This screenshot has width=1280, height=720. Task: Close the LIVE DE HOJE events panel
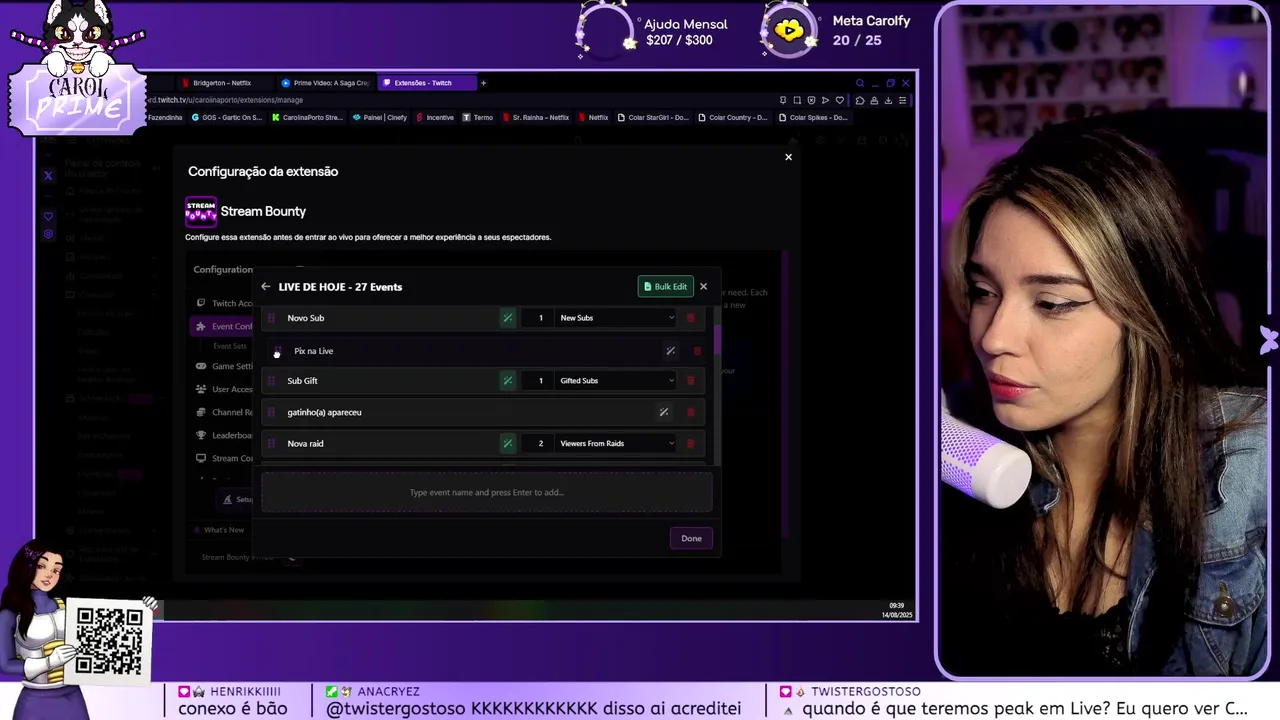[703, 287]
